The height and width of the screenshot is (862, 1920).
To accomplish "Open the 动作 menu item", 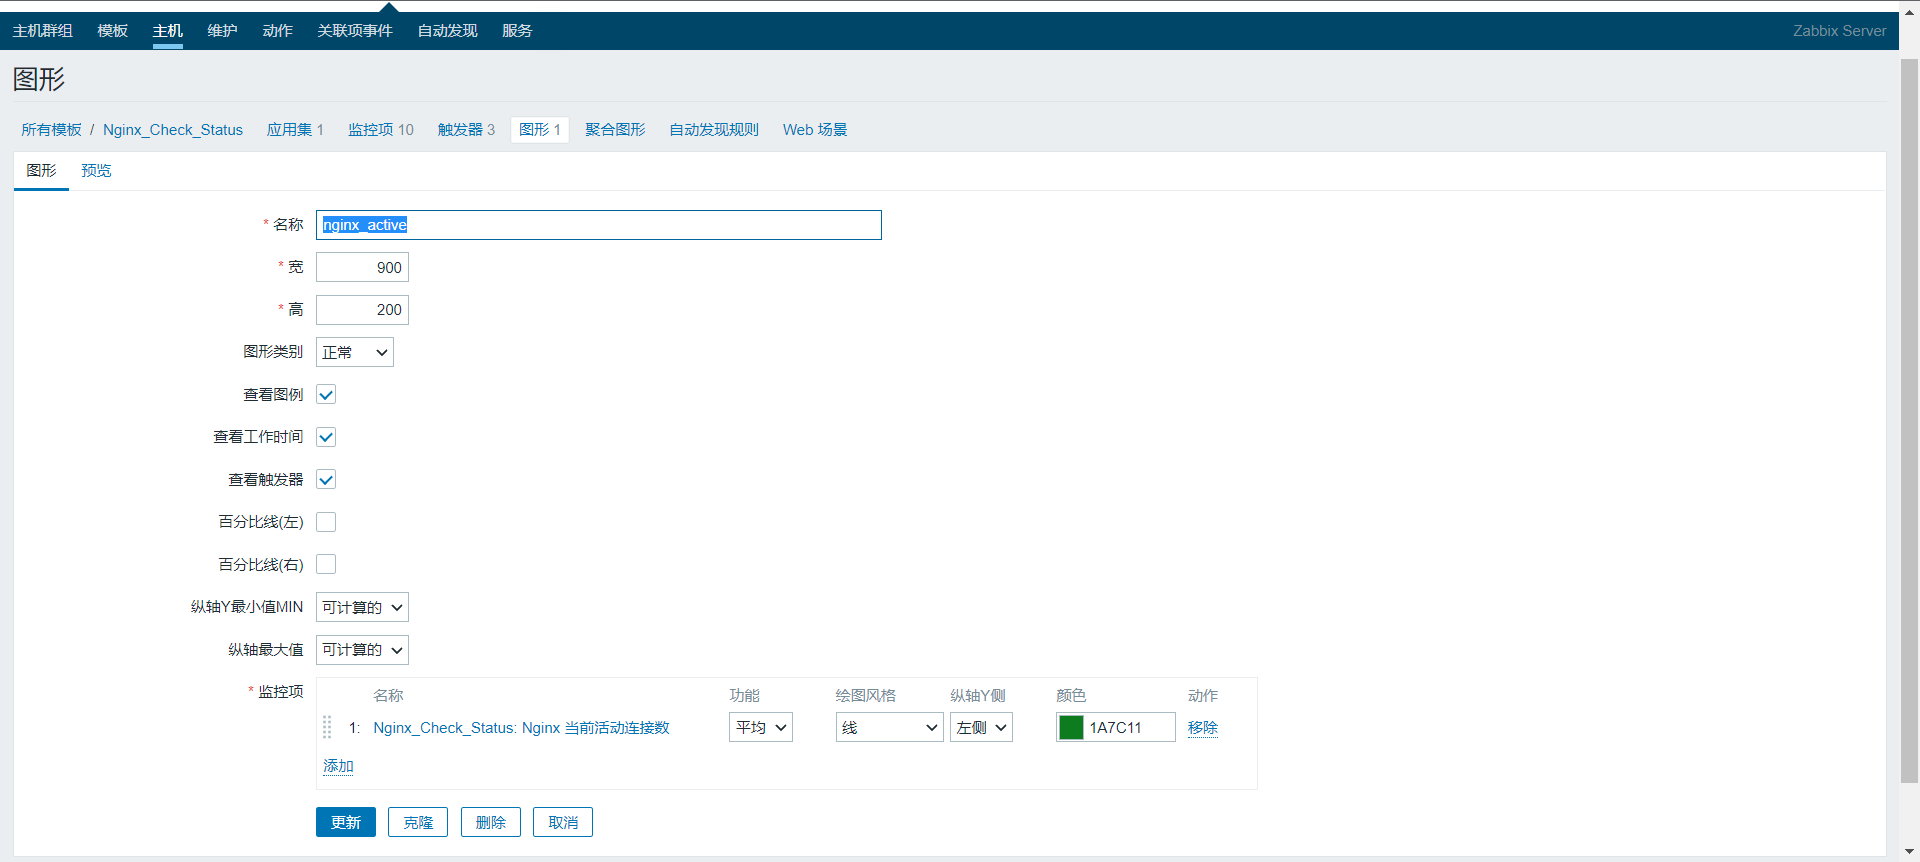I will [278, 31].
